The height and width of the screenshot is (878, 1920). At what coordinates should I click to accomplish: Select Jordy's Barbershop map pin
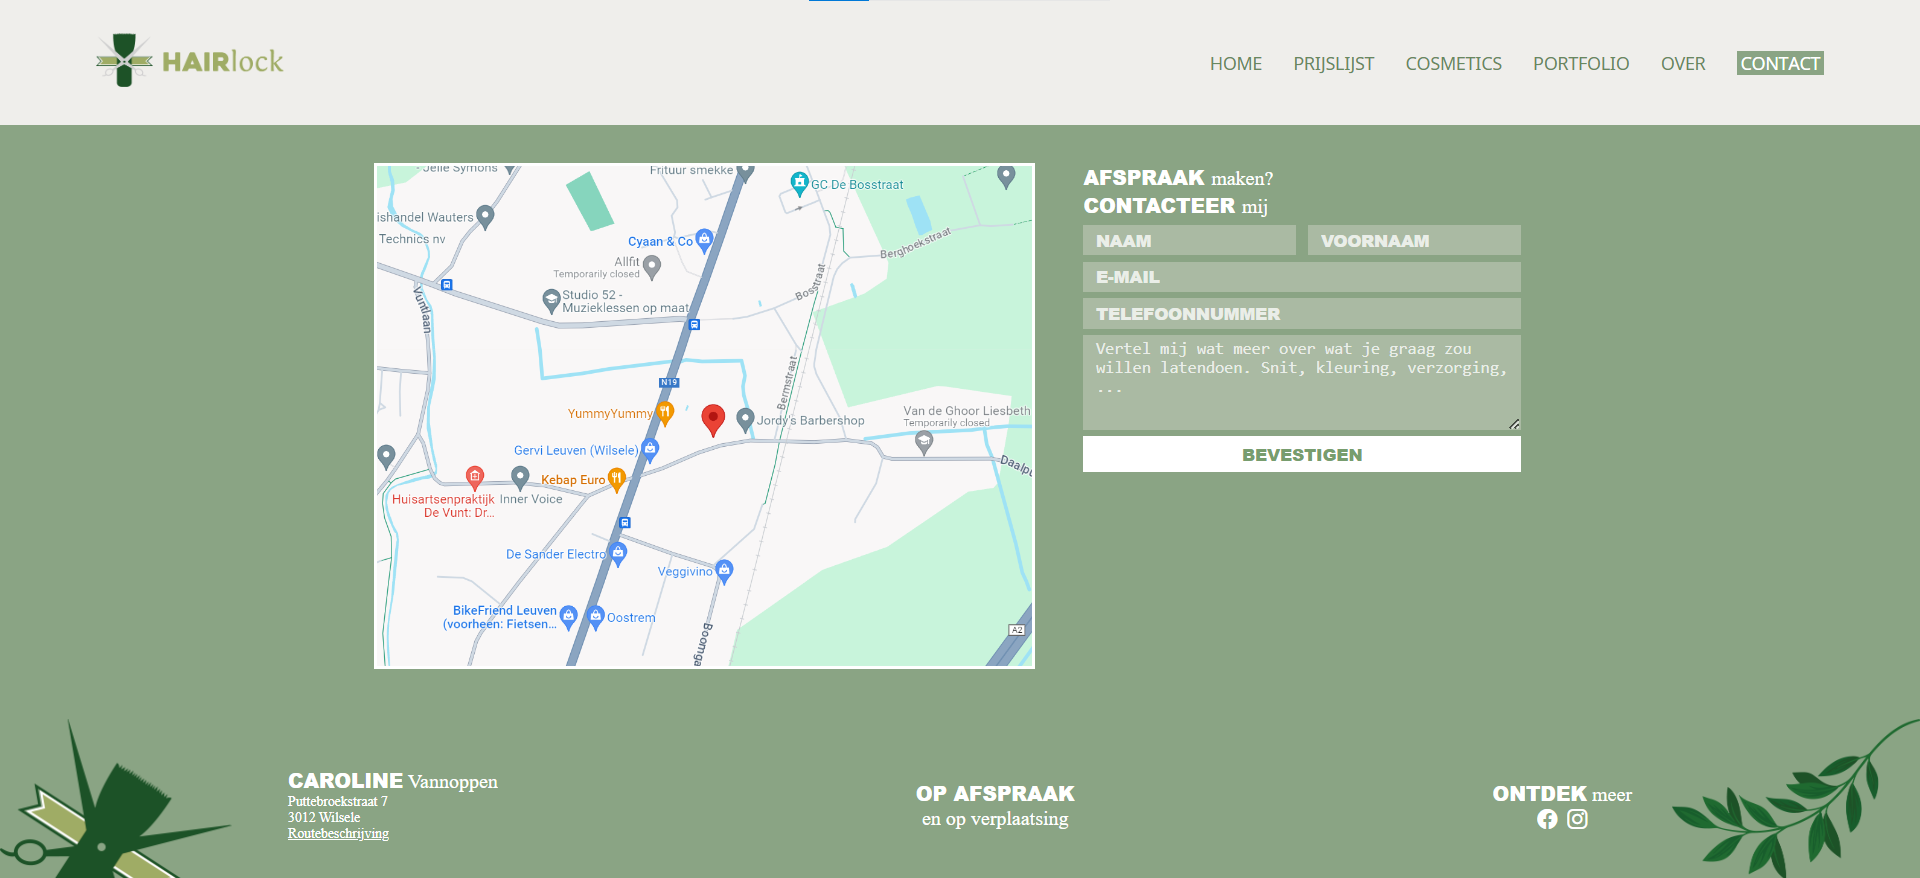[x=745, y=420]
